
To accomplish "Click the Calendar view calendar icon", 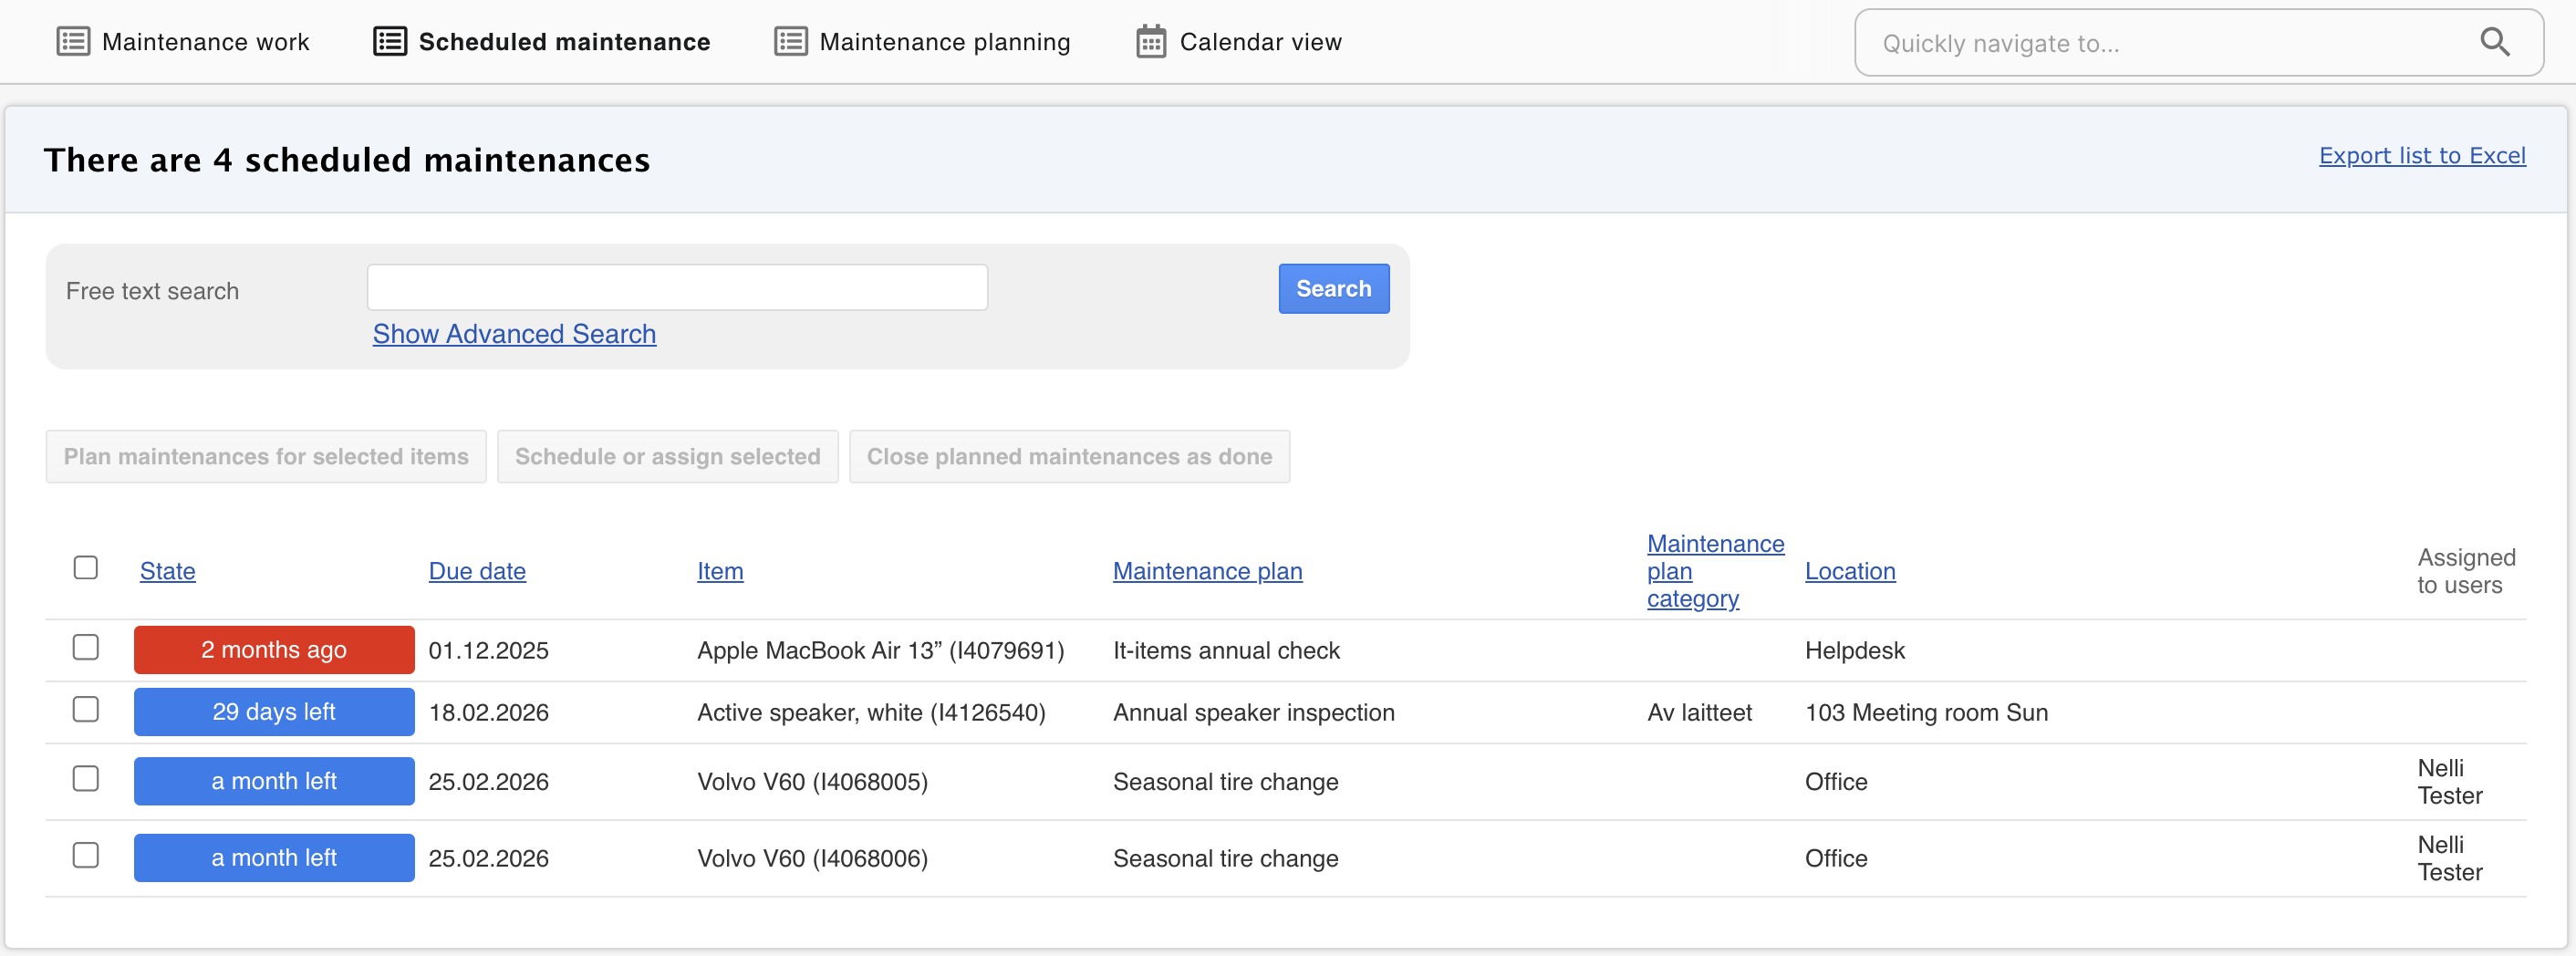I will coord(1150,42).
